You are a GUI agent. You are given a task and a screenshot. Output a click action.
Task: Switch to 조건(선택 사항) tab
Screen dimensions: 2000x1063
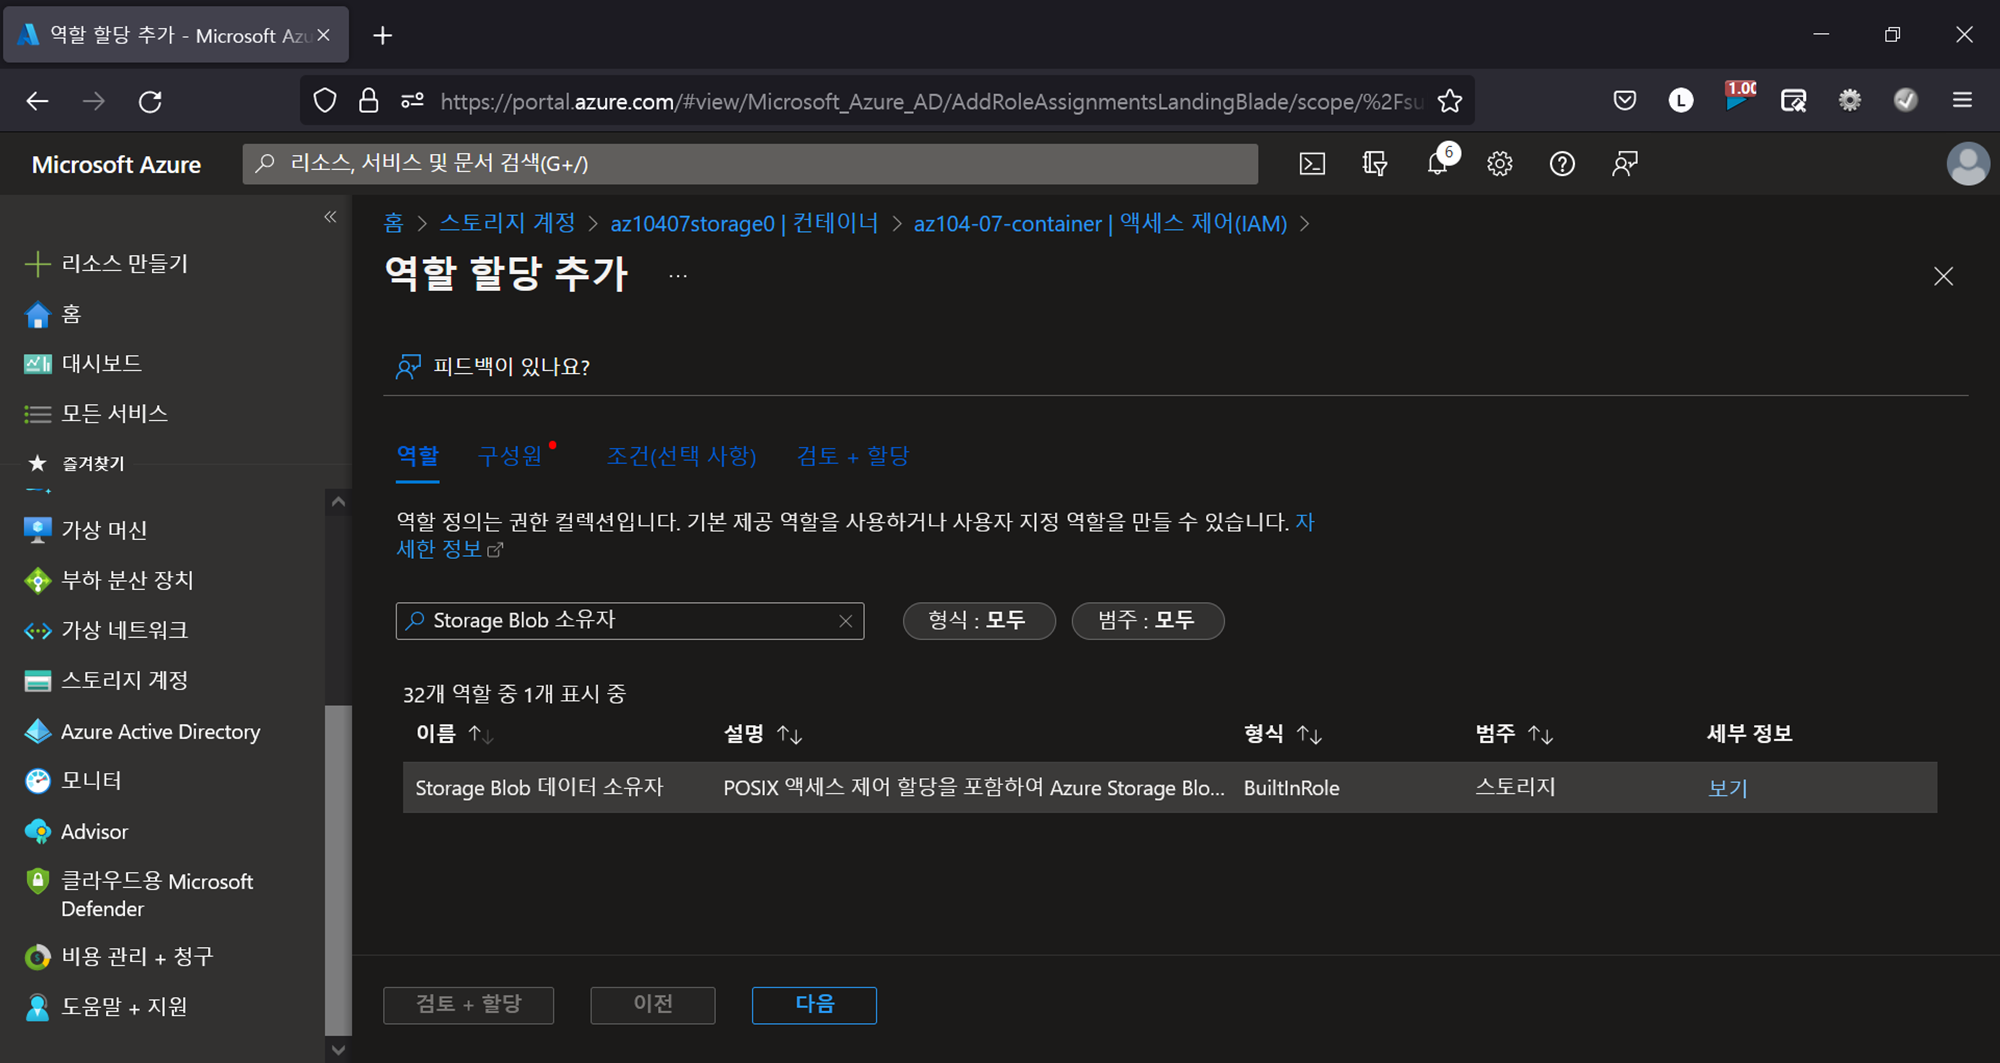coord(681,456)
